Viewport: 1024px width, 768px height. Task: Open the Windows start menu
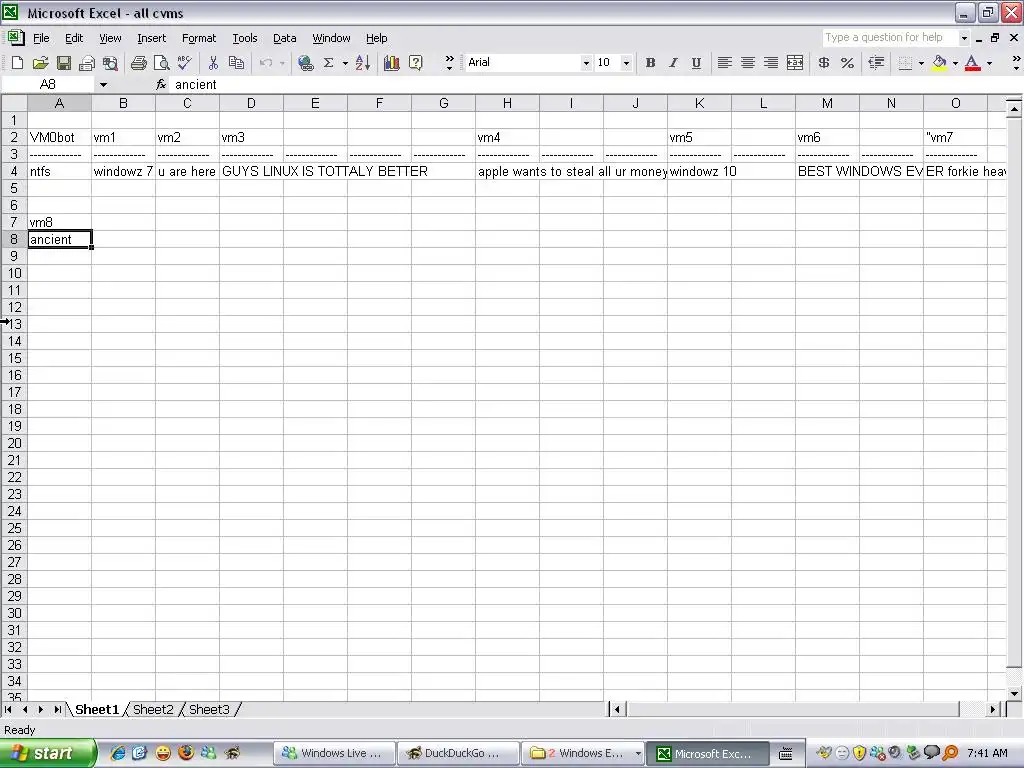click(47, 753)
